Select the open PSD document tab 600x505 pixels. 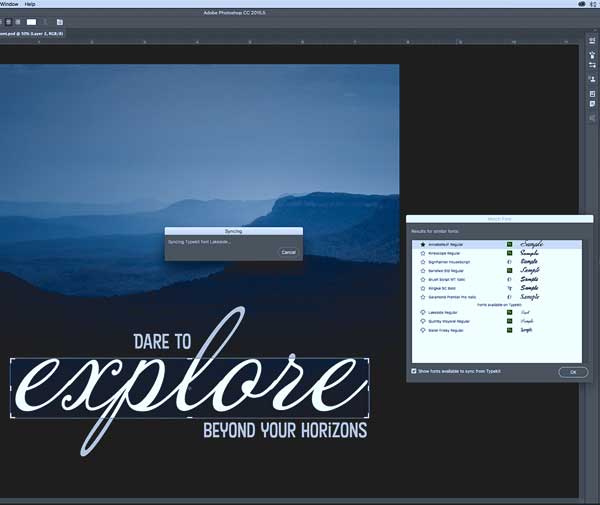[x=31, y=34]
